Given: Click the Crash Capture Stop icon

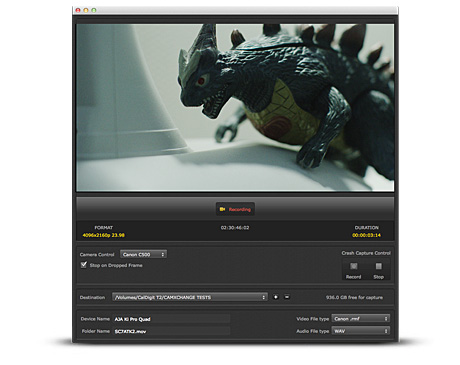Looking at the screenshot, I should point(379,266).
